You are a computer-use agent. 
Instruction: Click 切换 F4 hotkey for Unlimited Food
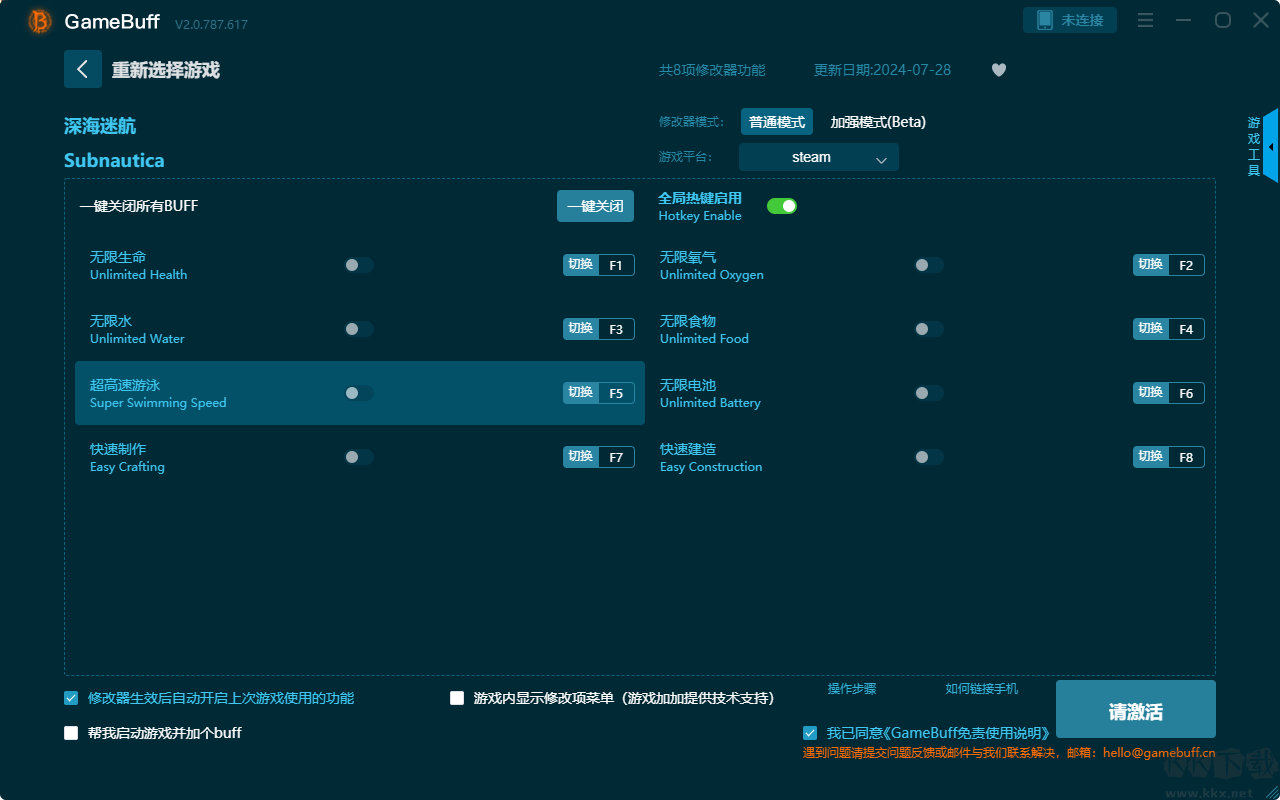pos(1169,329)
